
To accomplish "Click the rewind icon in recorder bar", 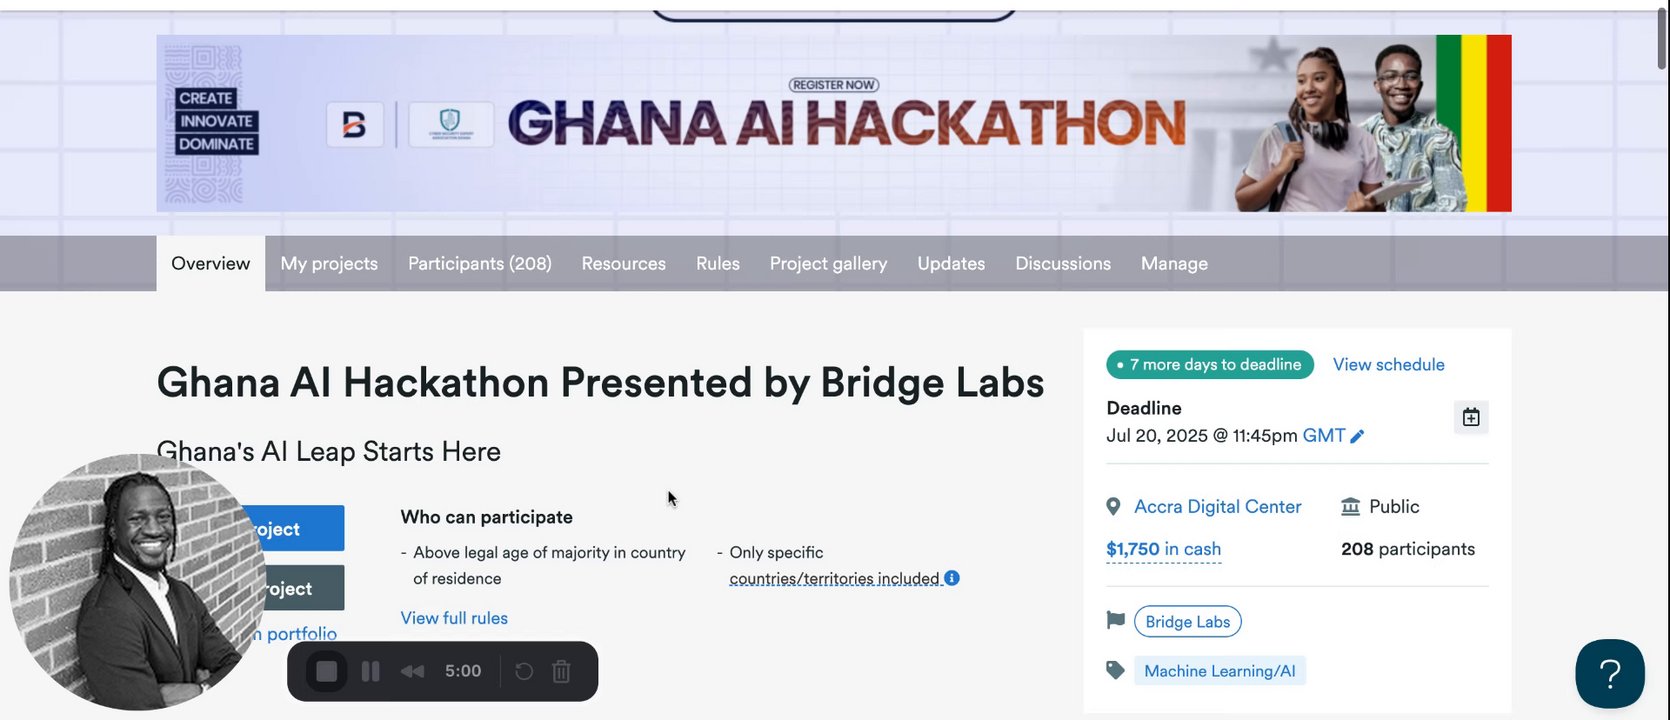I will [412, 671].
